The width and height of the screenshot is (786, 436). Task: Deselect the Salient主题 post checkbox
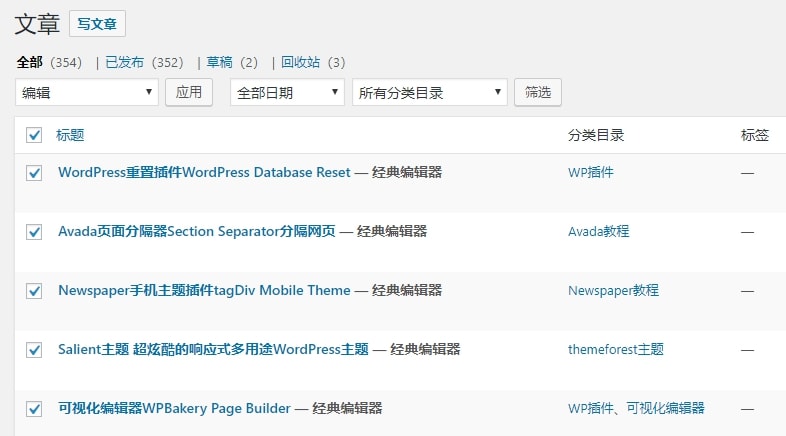(x=34, y=350)
